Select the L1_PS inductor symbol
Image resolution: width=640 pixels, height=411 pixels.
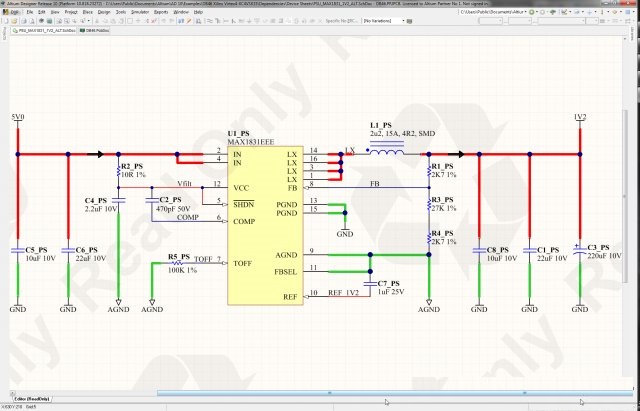387,150
